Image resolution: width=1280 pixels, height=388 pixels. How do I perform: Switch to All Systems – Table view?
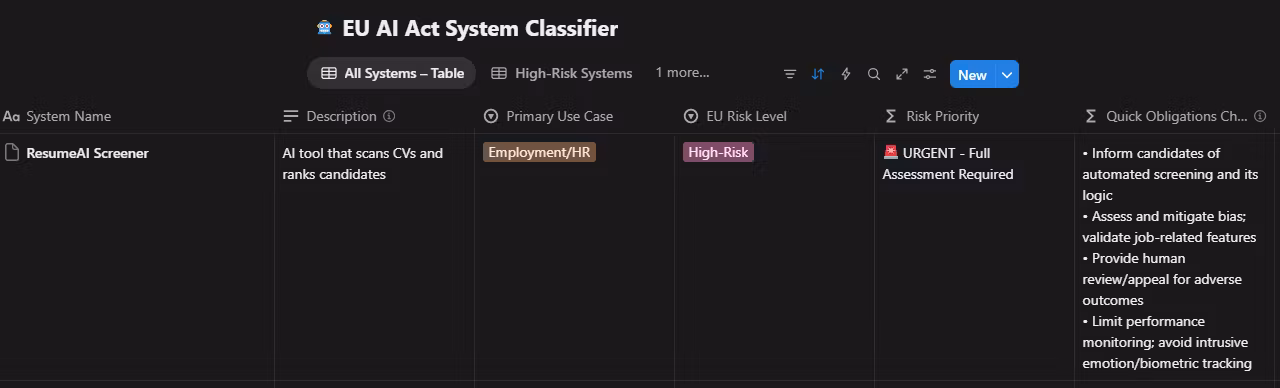[x=392, y=73]
